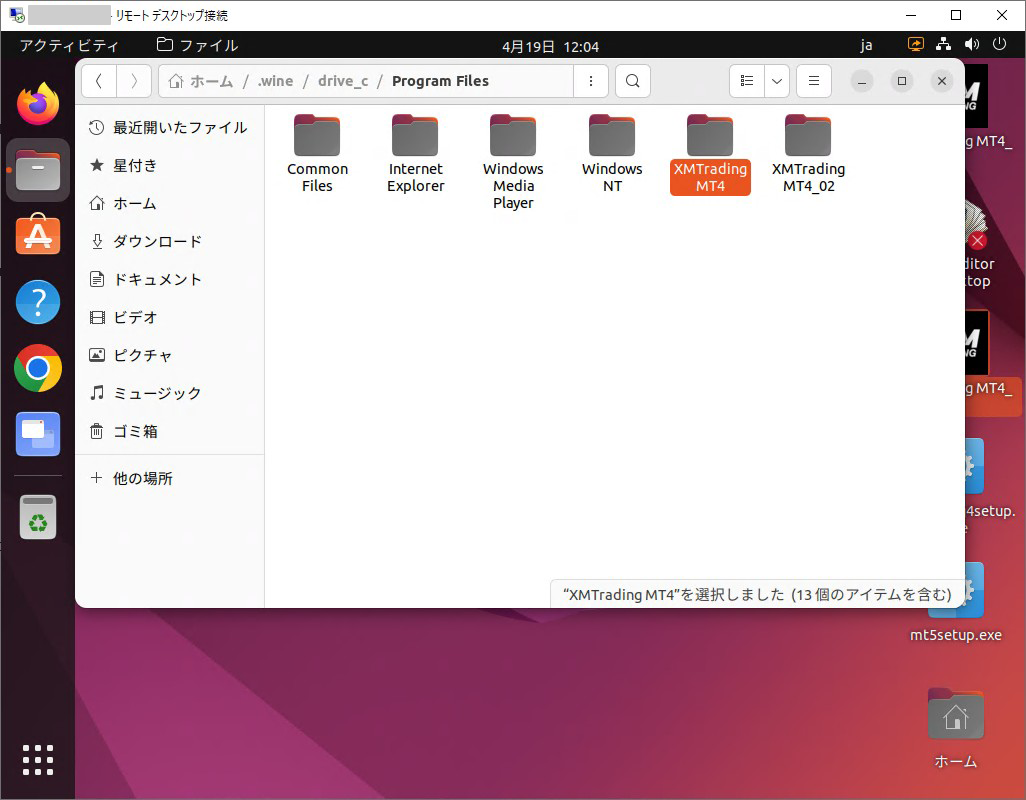Open the ja input language indicator

point(866,45)
